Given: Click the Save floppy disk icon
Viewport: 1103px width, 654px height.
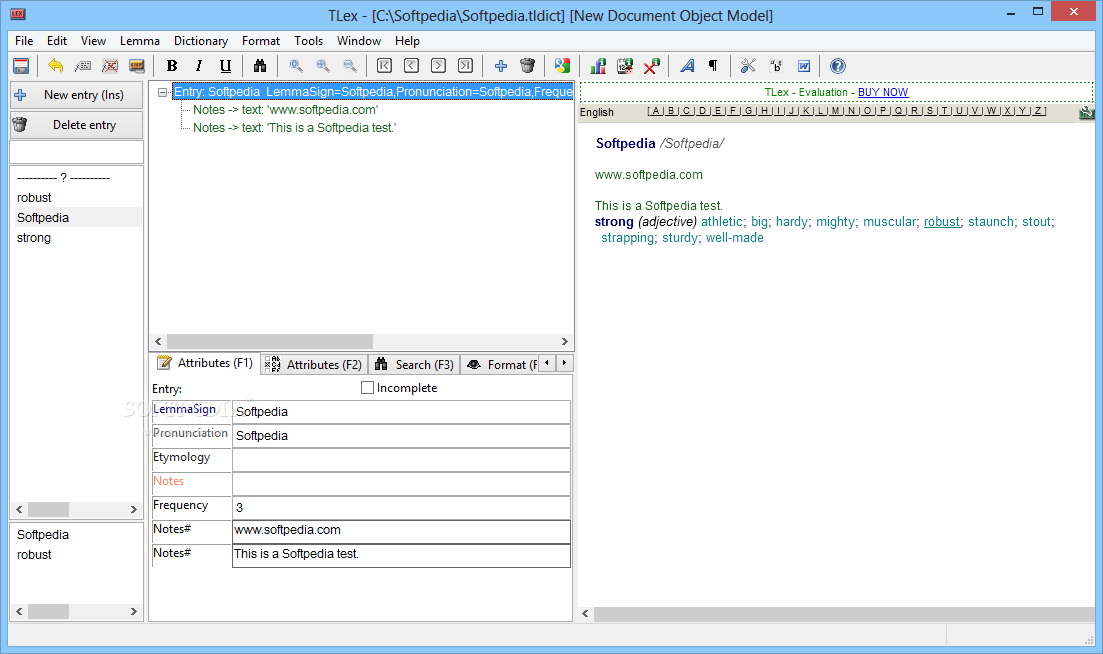Looking at the screenshot, I should click(20, 66).
